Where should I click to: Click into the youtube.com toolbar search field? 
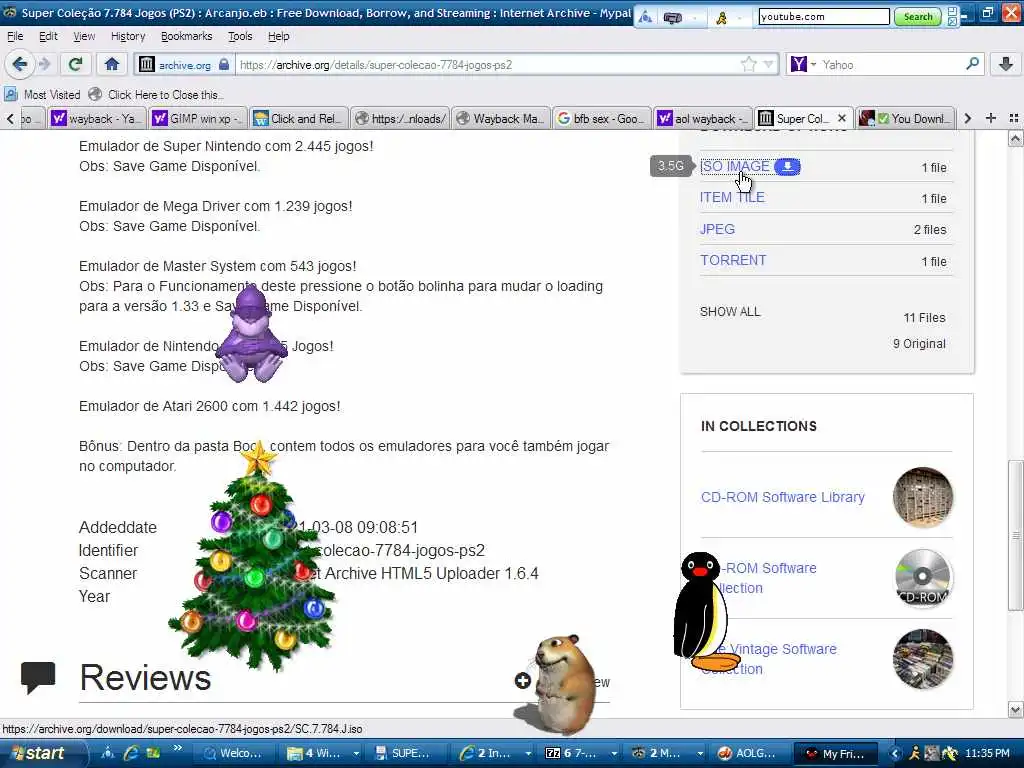pyautogui.click(x=824, y=16)
